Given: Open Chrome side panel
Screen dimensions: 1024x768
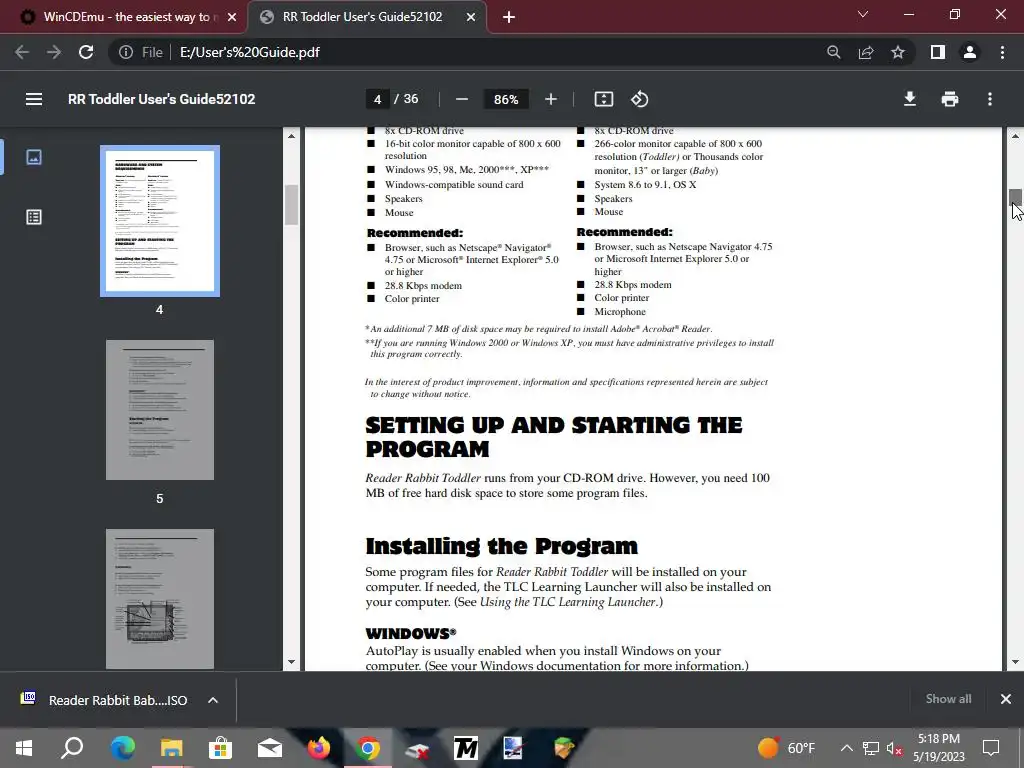Looking at the screenshot, I should (x=937, y=52).
